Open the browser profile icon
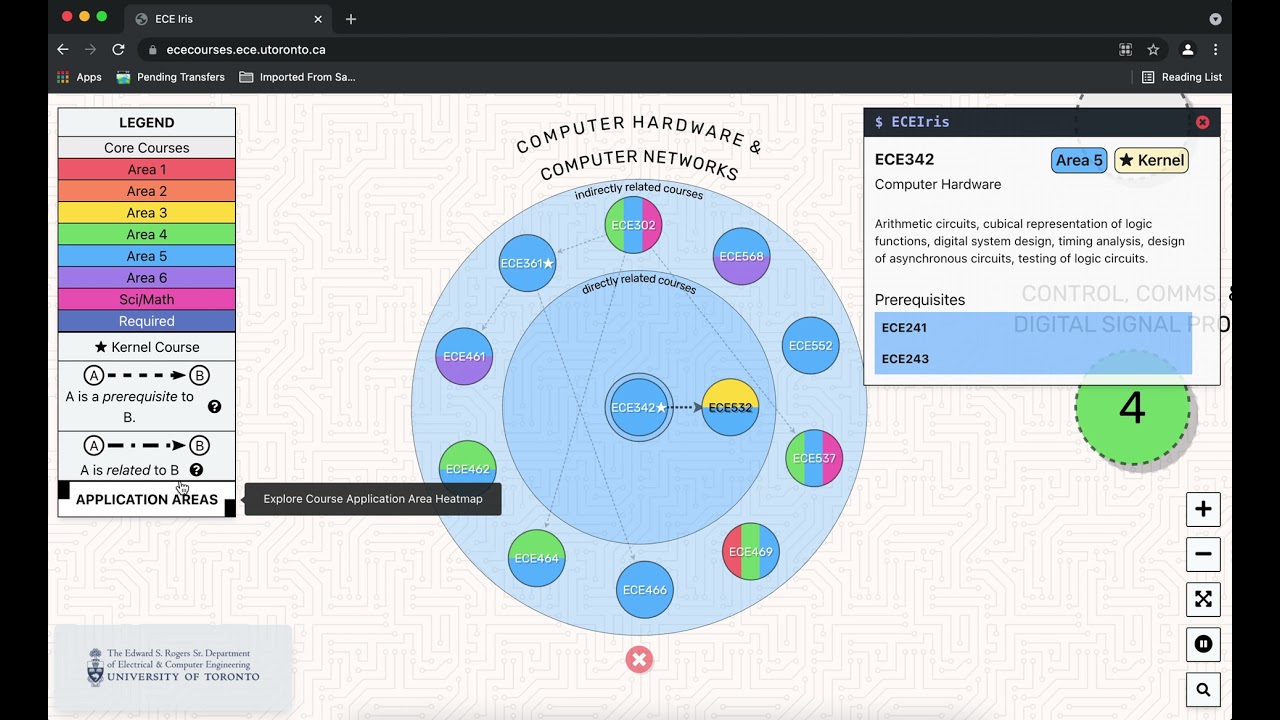 [x=1187, y=49]
